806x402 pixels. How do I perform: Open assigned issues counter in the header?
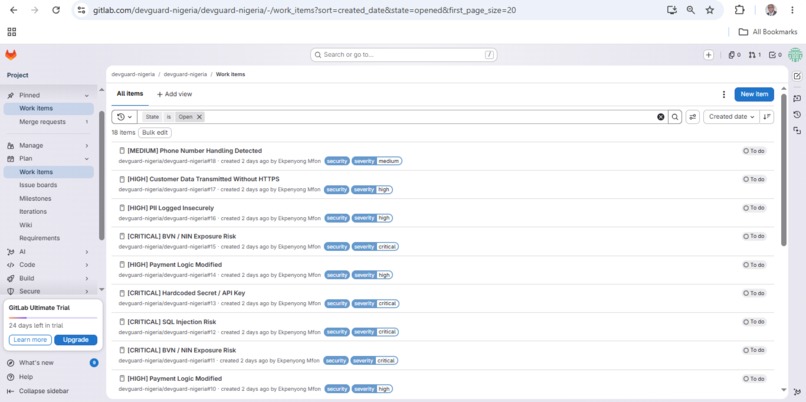[x=735, y=55]
